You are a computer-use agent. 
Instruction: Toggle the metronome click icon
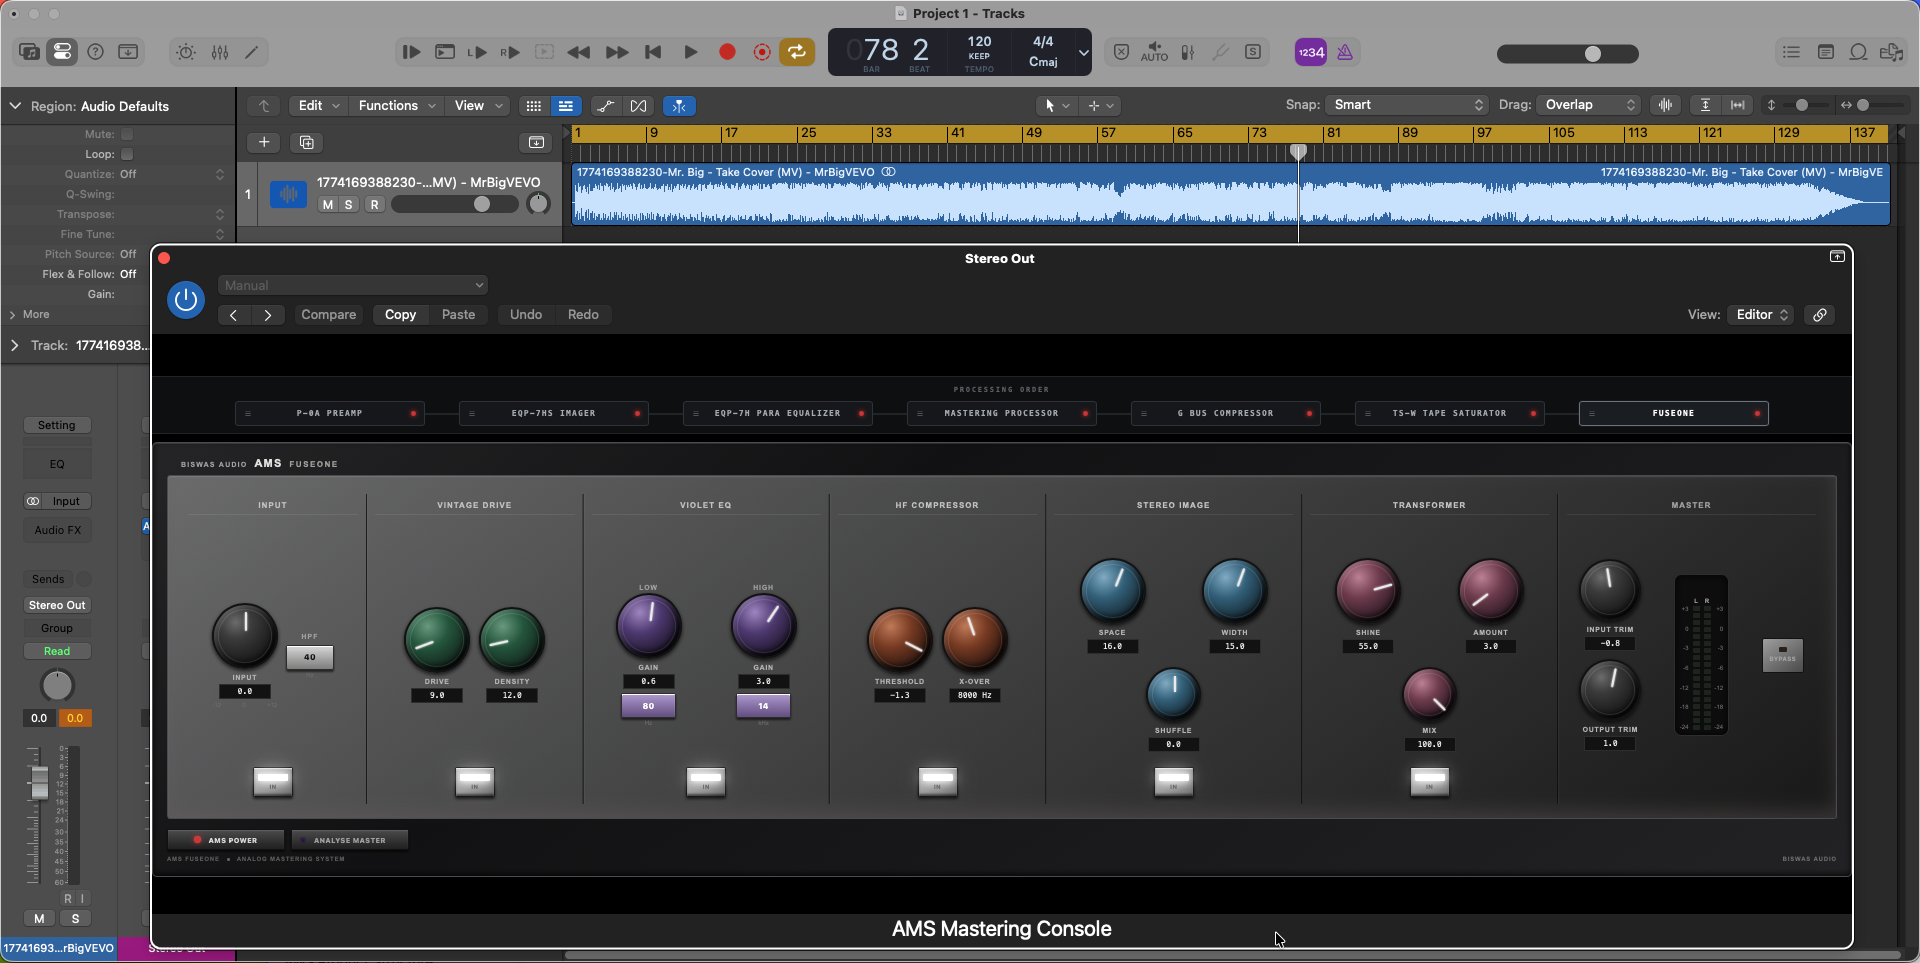(1345, 52)
